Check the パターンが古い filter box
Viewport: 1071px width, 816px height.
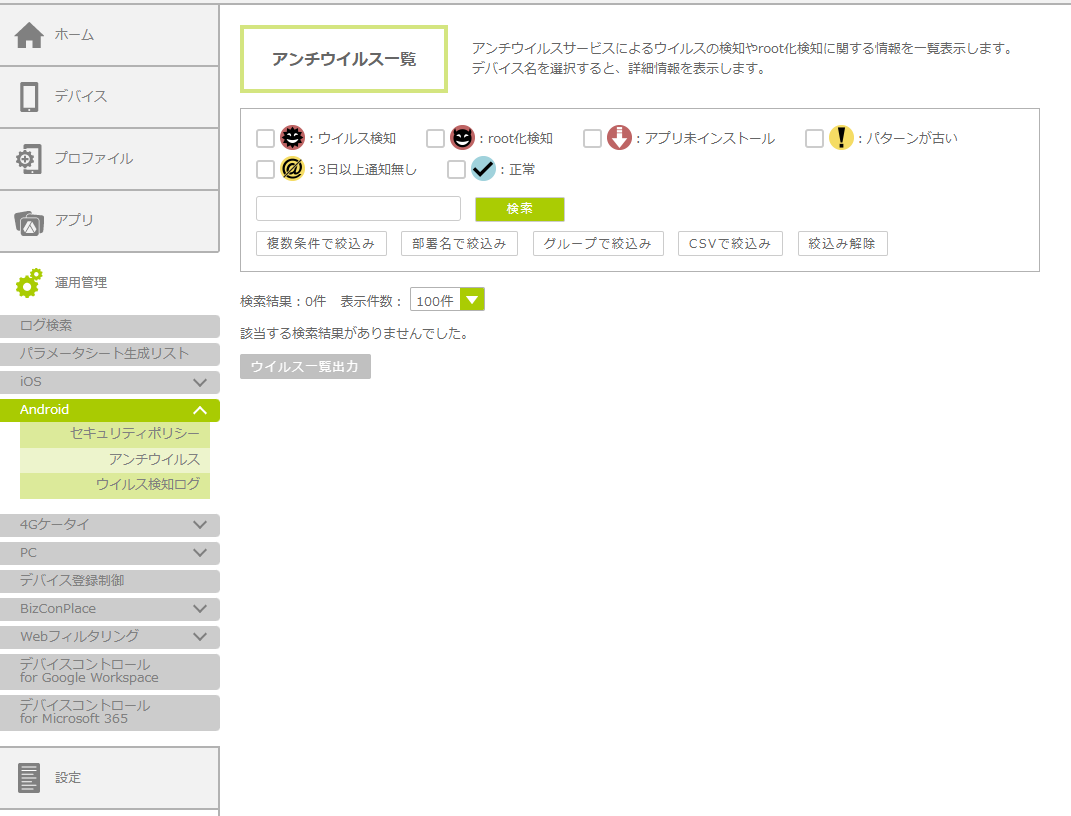[814, 138]
